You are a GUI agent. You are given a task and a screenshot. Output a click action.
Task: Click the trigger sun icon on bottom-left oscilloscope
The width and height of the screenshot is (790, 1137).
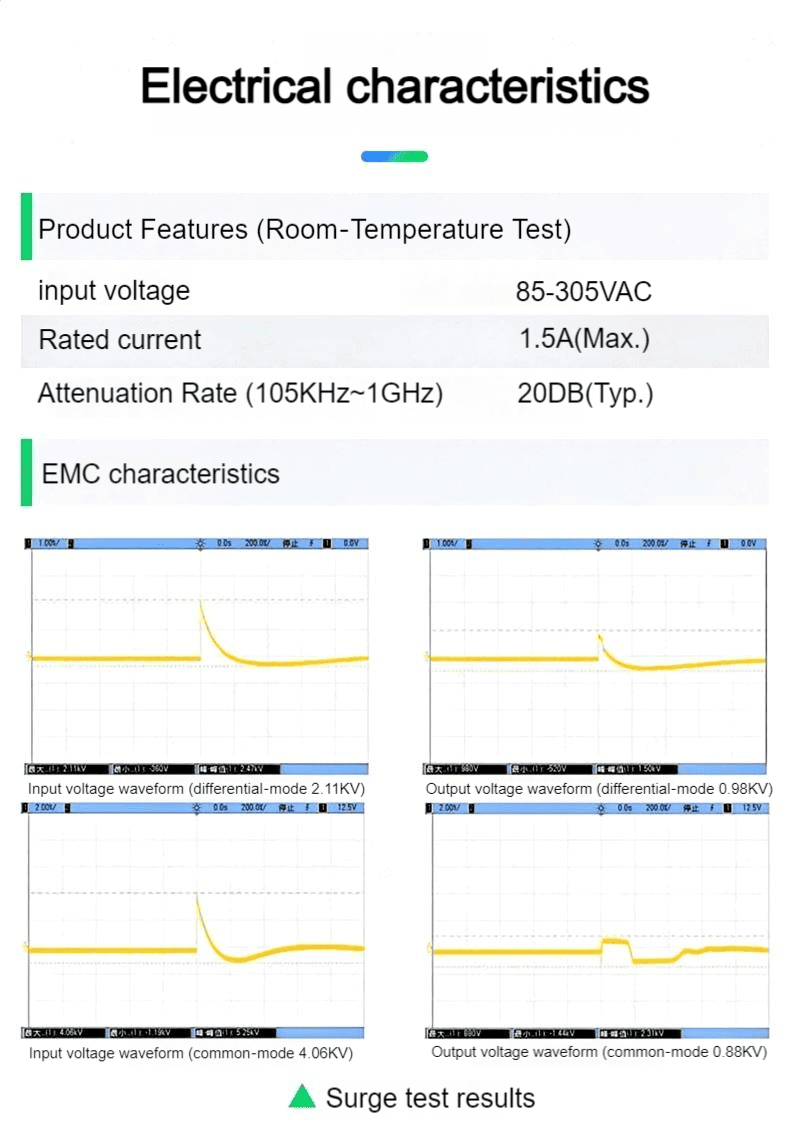tap(197, 808)
